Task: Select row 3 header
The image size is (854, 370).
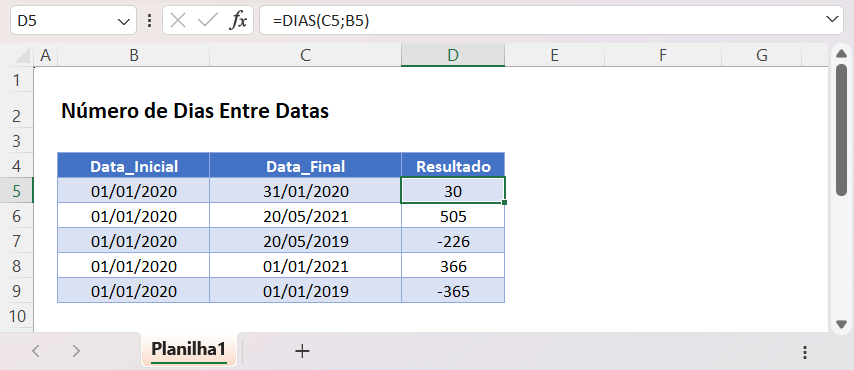Action: click(16, 142)
